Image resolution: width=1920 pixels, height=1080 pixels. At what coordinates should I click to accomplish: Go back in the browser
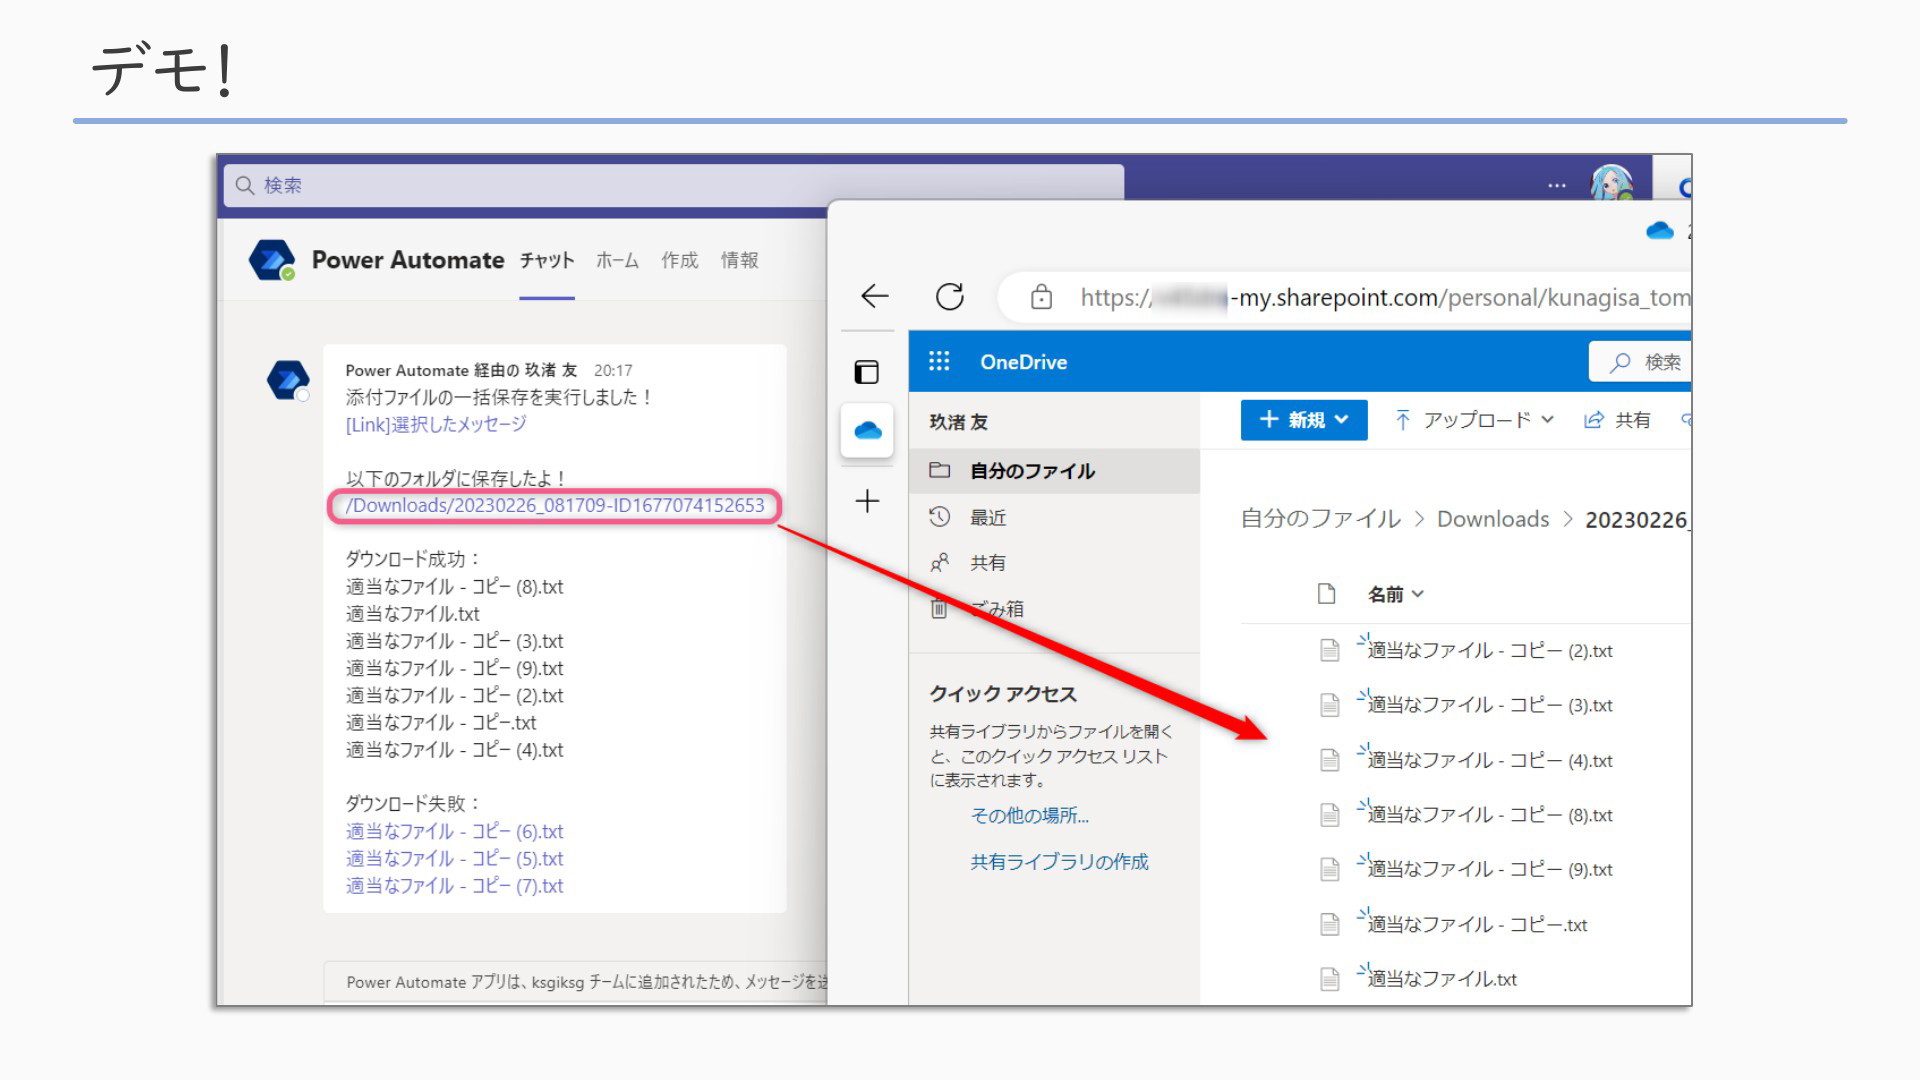875,296
